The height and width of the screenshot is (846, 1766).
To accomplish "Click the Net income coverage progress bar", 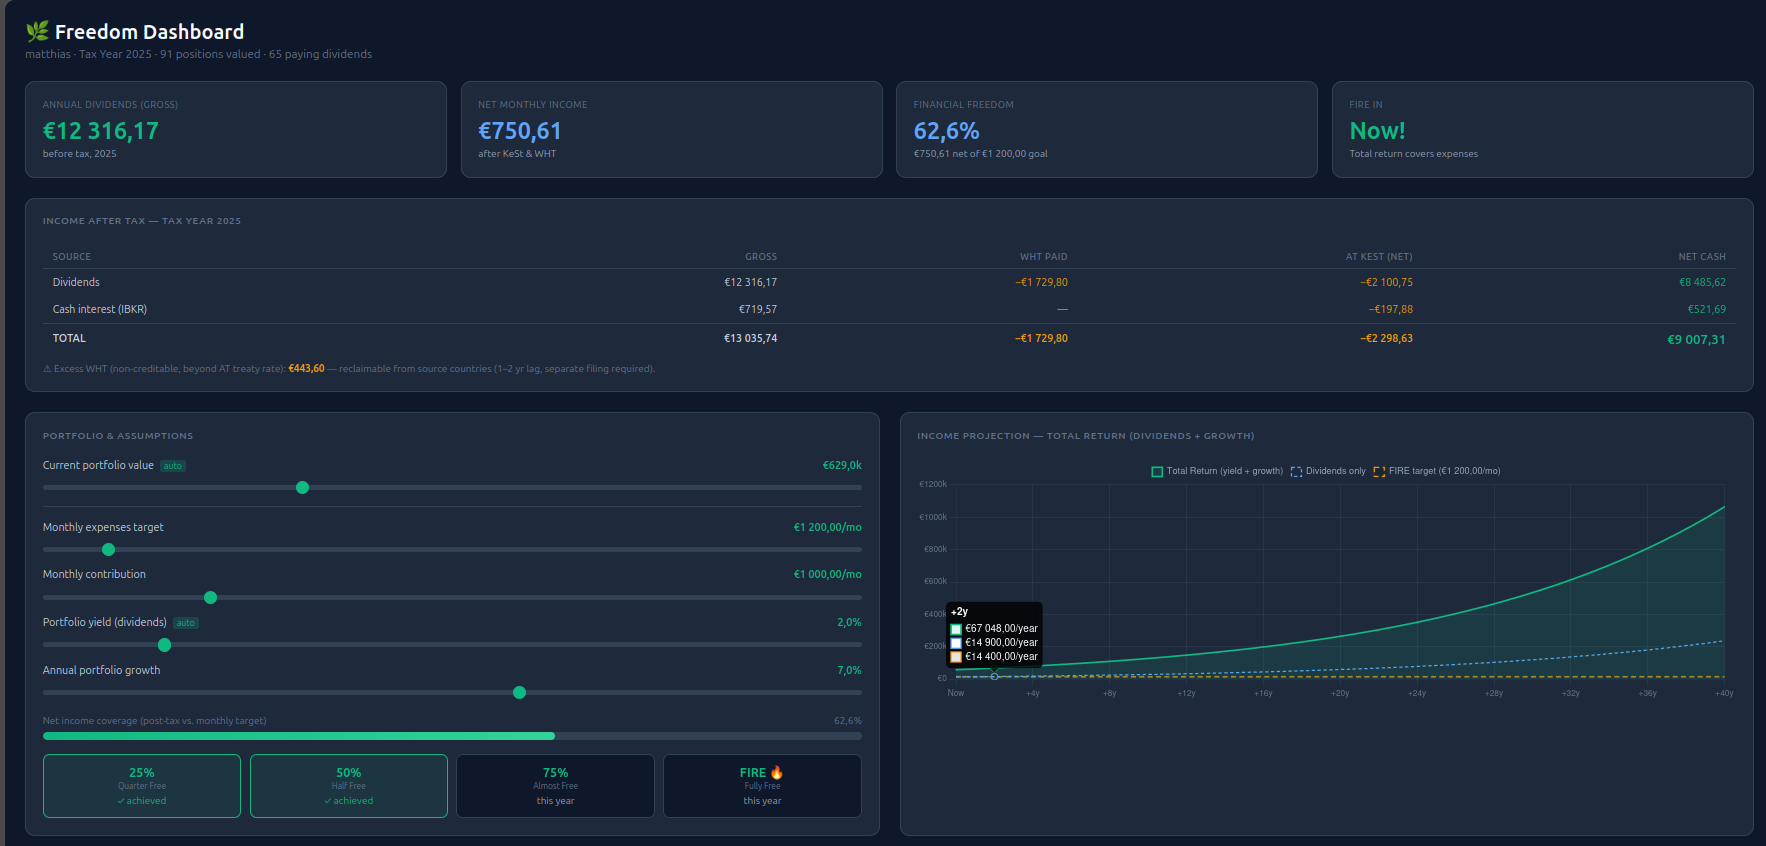I will click(x=452, y=736).
